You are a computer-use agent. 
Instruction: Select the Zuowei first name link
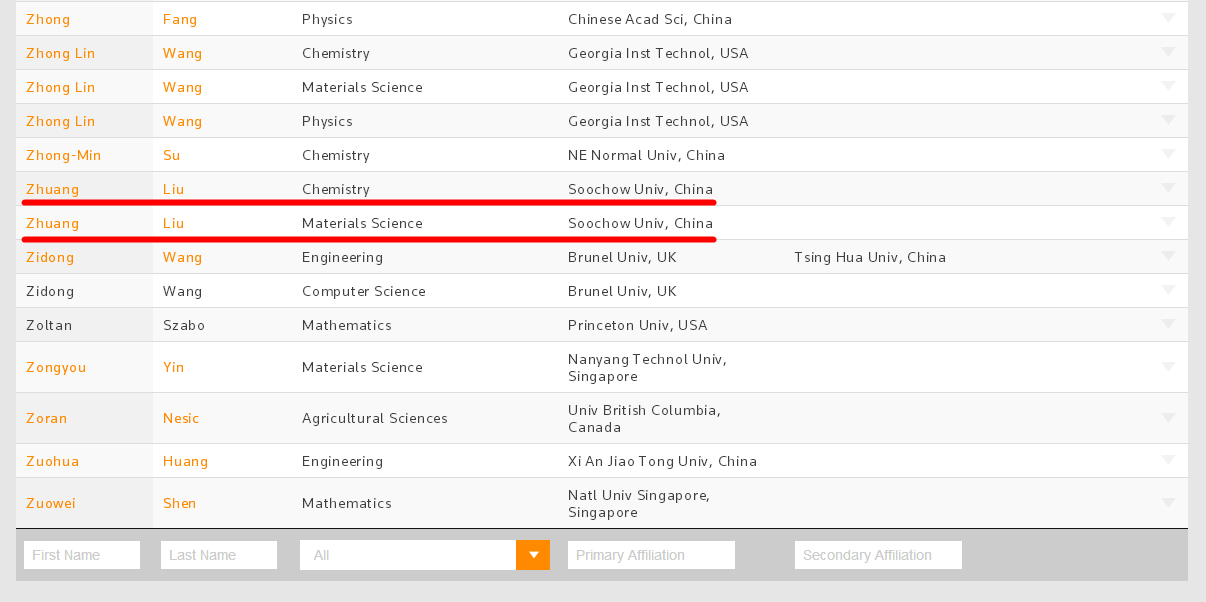click(x=51, y=503)
